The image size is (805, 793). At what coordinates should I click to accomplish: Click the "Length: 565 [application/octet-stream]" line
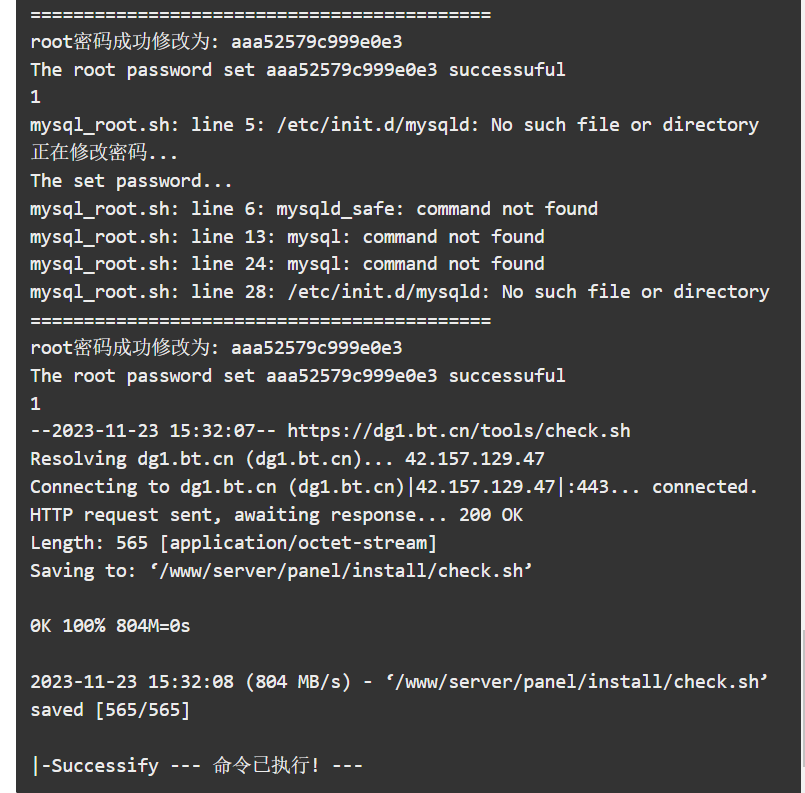pyautogui.click(x=233, y=543)
